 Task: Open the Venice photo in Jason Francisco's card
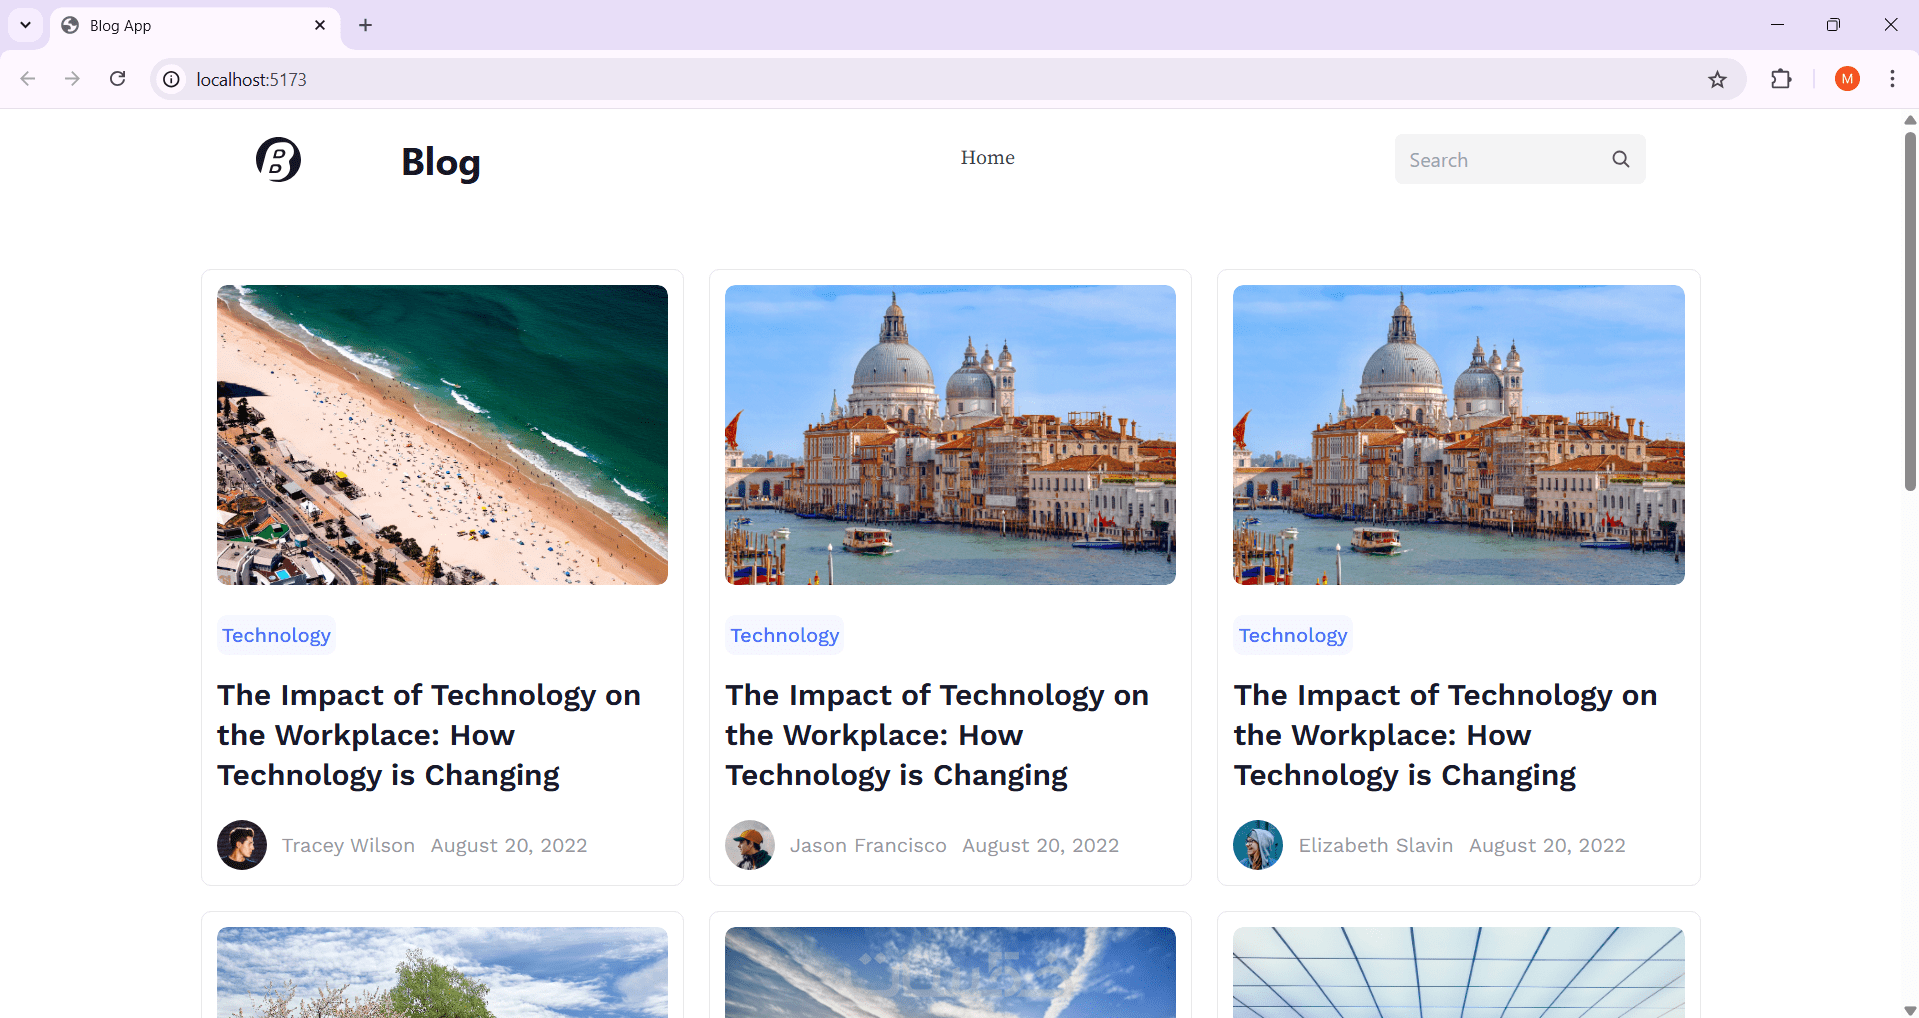950,435
